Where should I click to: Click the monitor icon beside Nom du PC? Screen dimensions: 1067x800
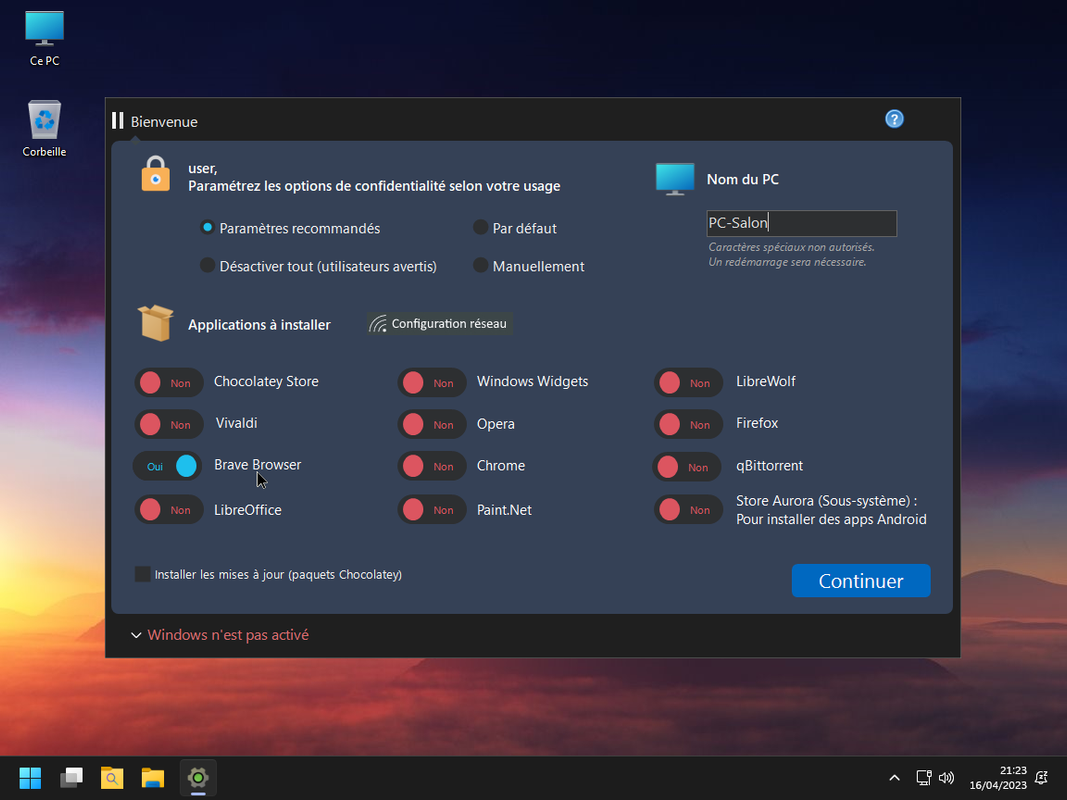[674, 179]
